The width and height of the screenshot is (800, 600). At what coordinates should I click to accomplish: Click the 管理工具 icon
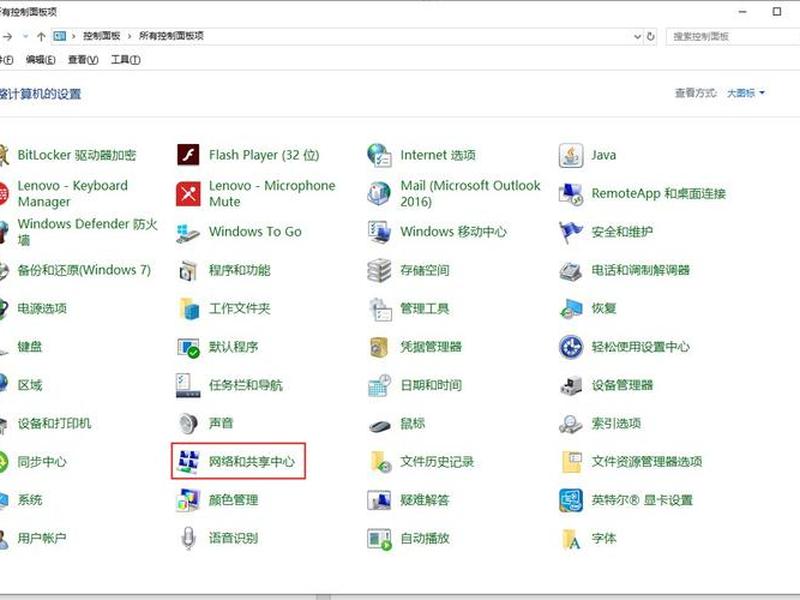pos(380,309)
